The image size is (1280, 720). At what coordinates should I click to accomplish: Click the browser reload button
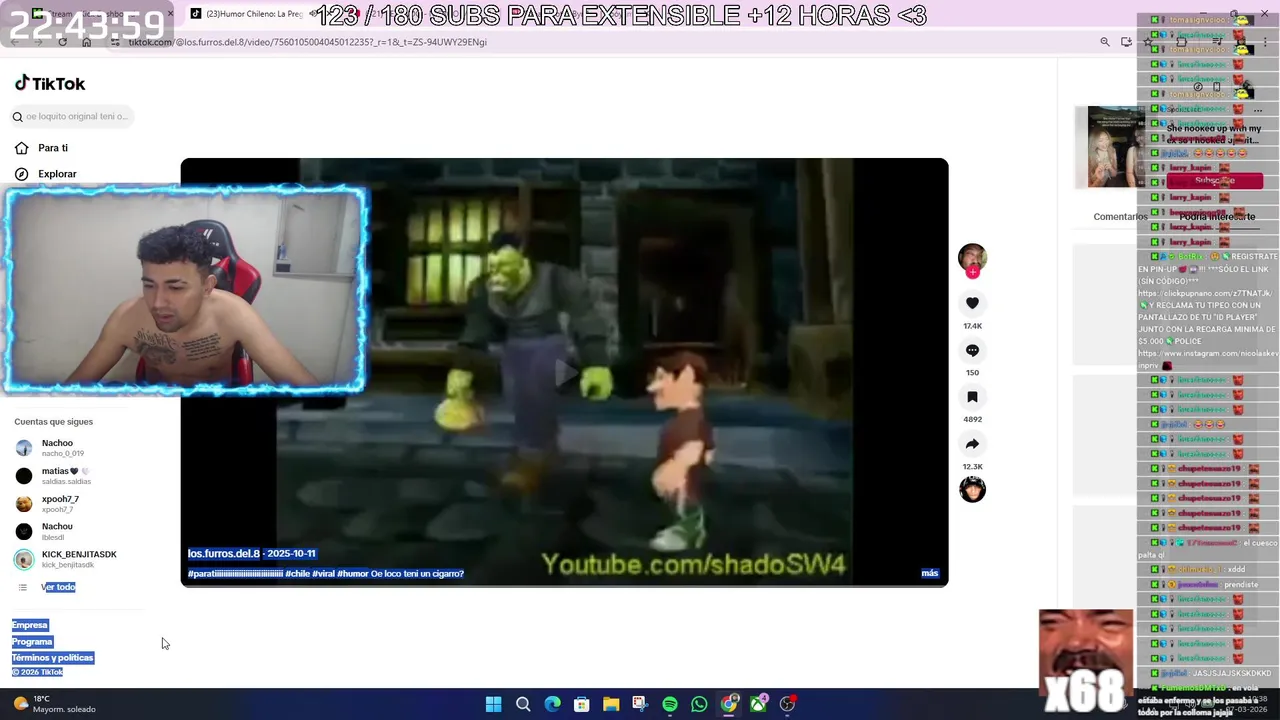coord(62,42)
